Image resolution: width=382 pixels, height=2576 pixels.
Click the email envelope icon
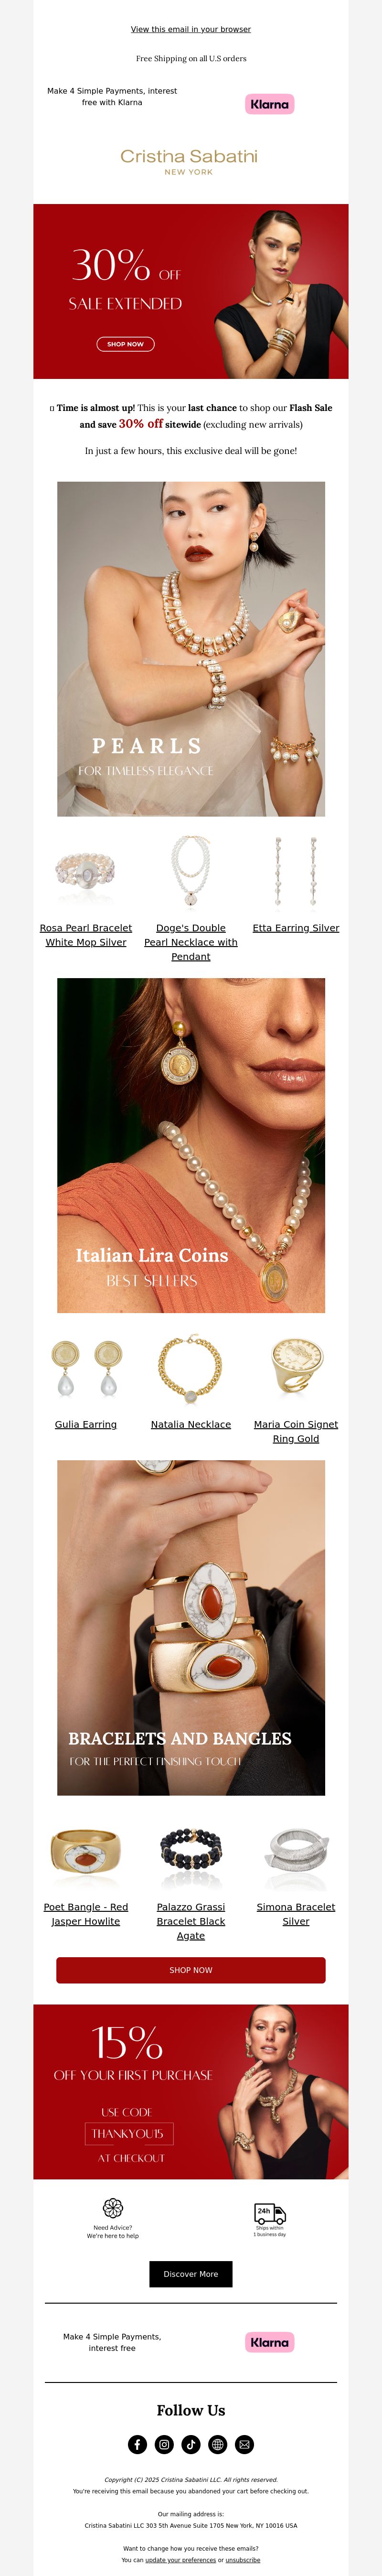tap(244, 2444)
